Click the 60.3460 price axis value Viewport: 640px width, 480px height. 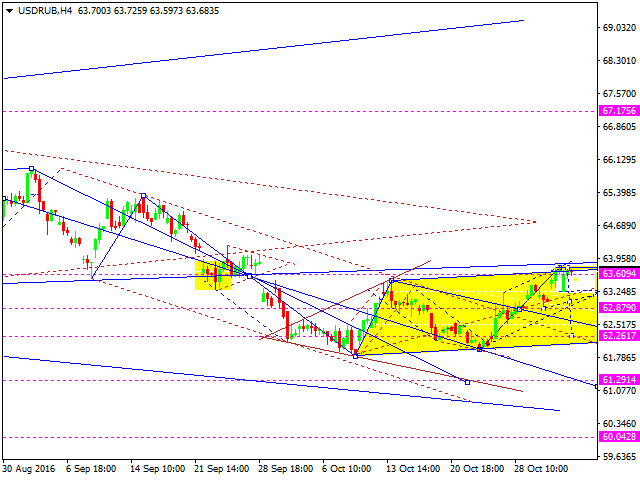coord(619,424)
